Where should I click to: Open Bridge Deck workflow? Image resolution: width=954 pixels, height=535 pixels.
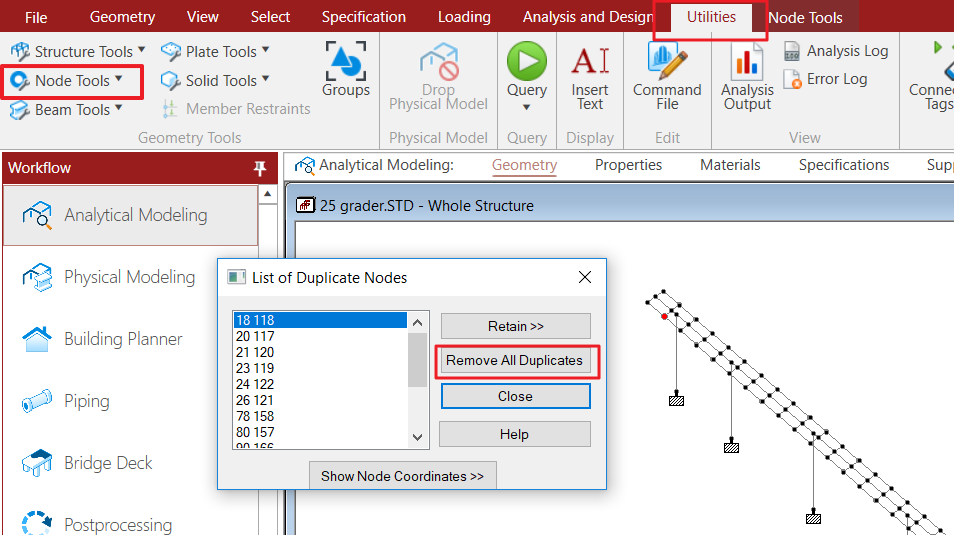[130, 463]
